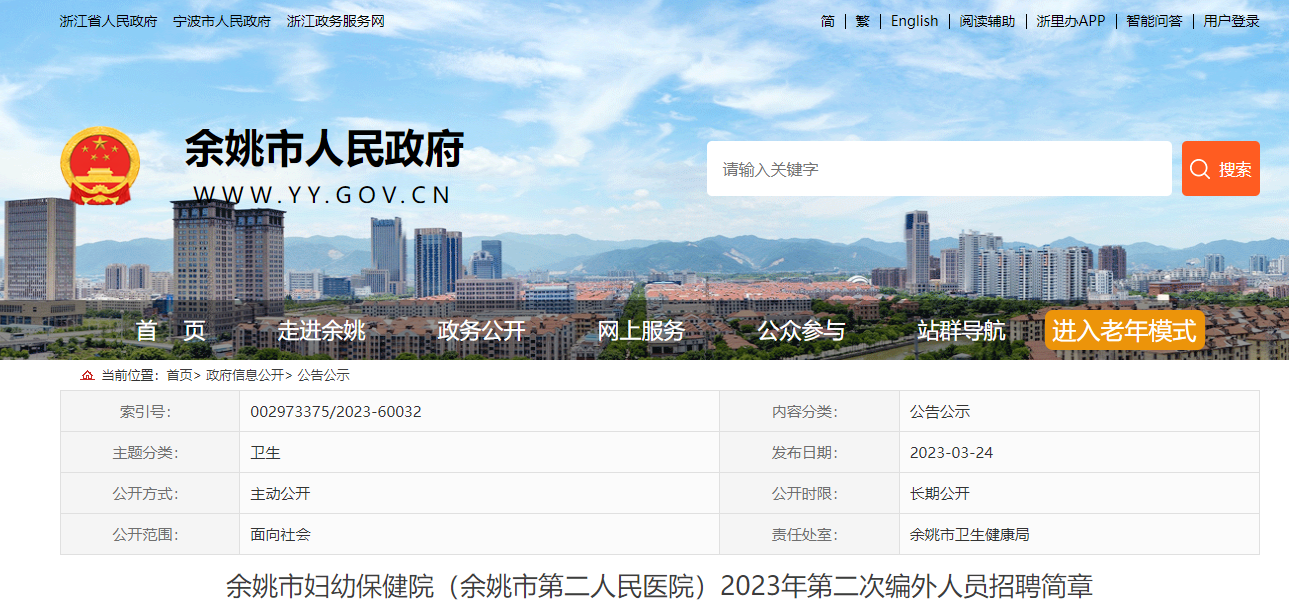Open 公众参与 navigation item
Viewport: 1289px width, 614px height.
click(x=802, y=331)
